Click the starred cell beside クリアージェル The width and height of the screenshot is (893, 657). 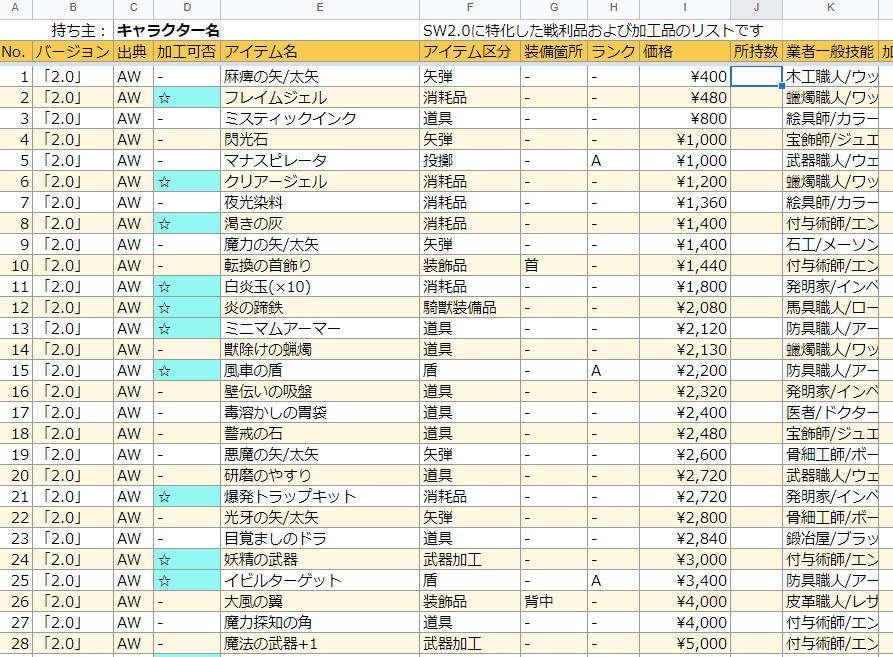click(186, 181)
